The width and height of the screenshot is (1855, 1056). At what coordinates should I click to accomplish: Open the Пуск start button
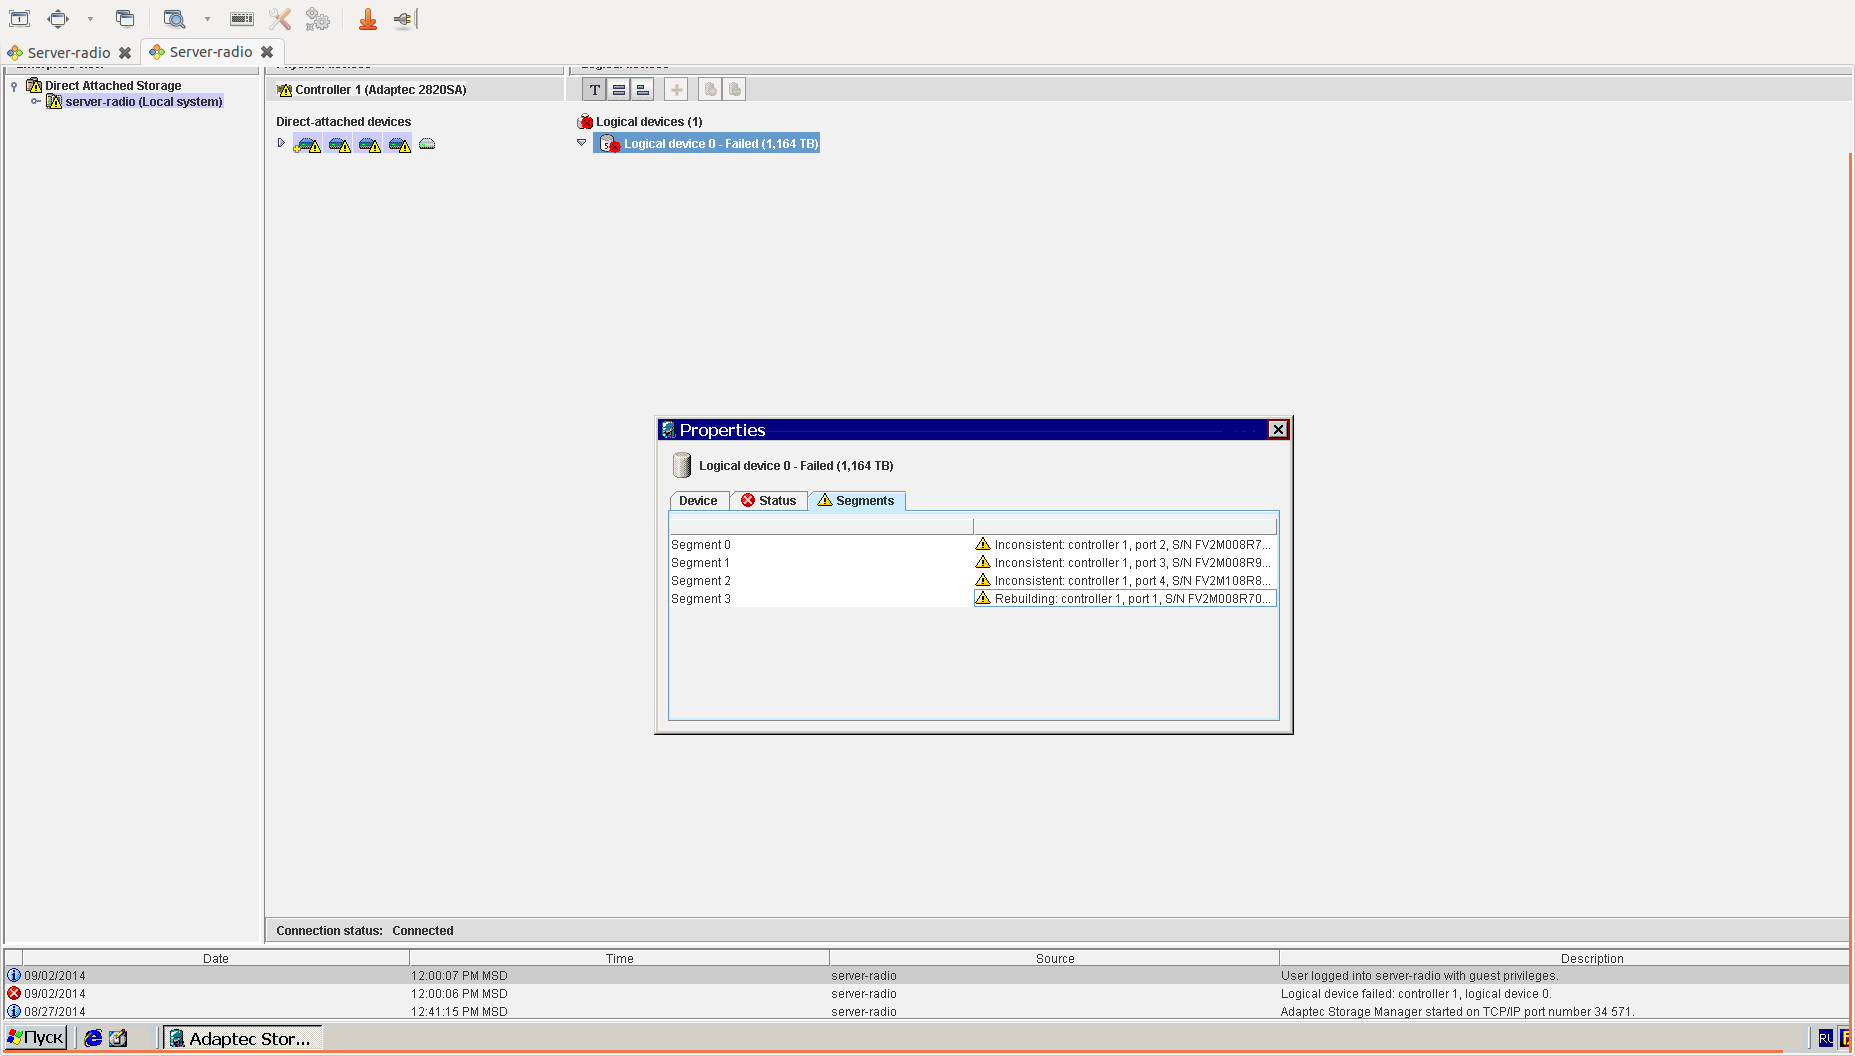click(36, 1038)
